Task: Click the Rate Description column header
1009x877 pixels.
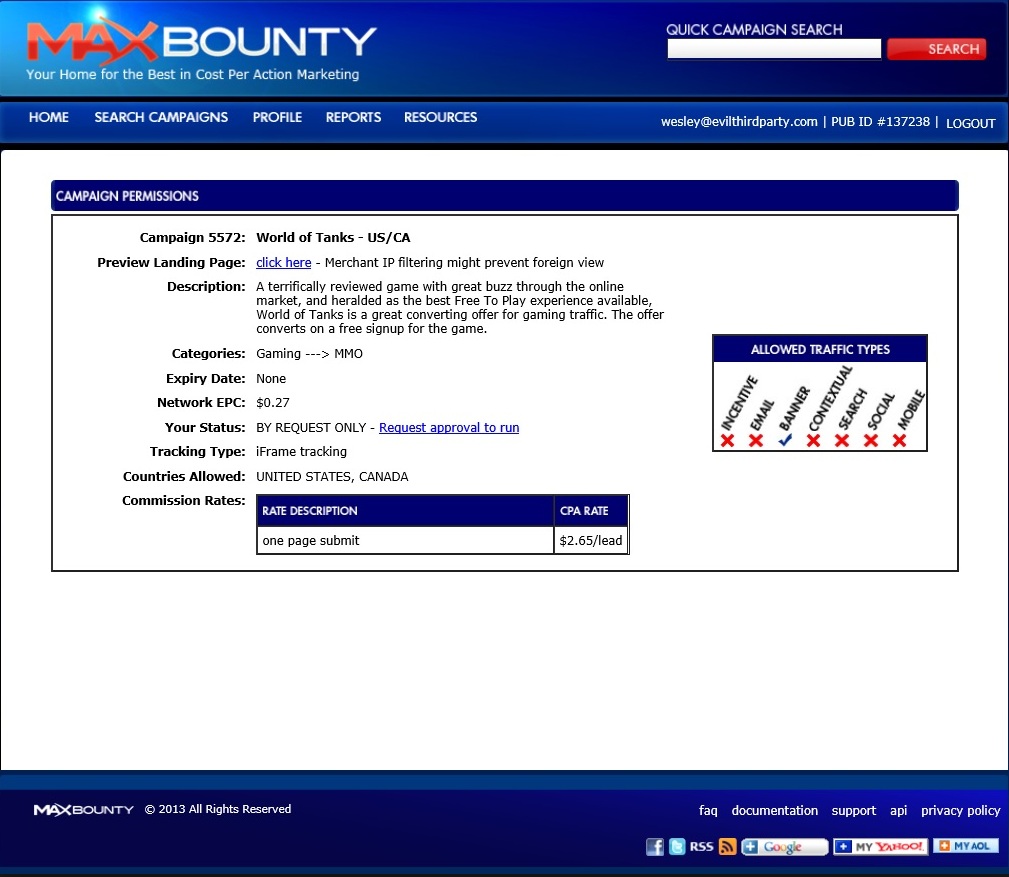Action: (405, 511)
